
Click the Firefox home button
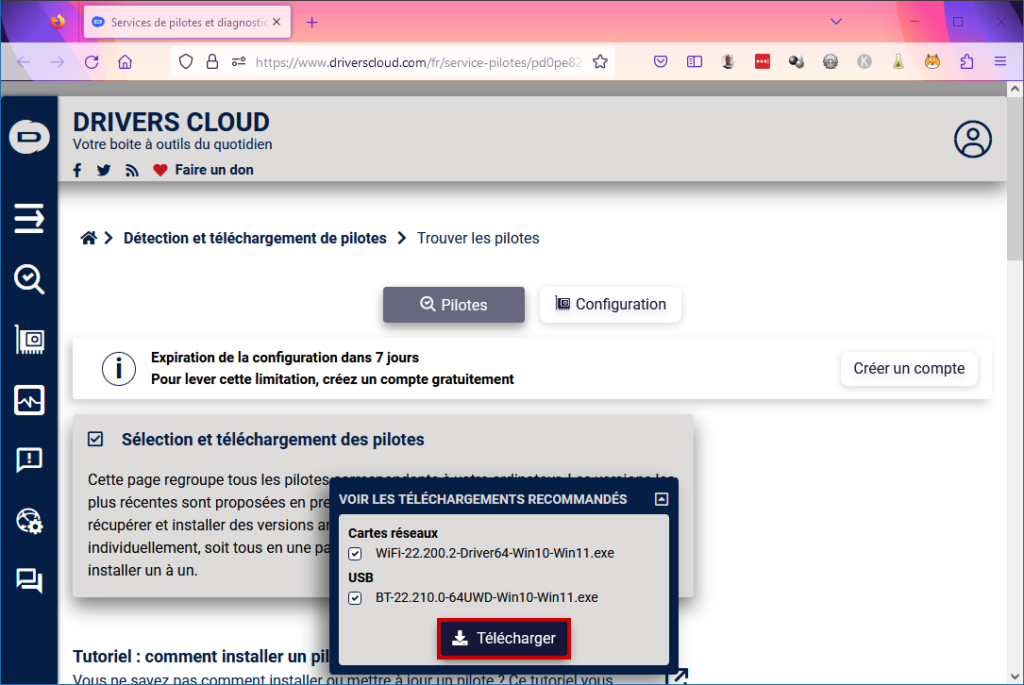point(125,62)
